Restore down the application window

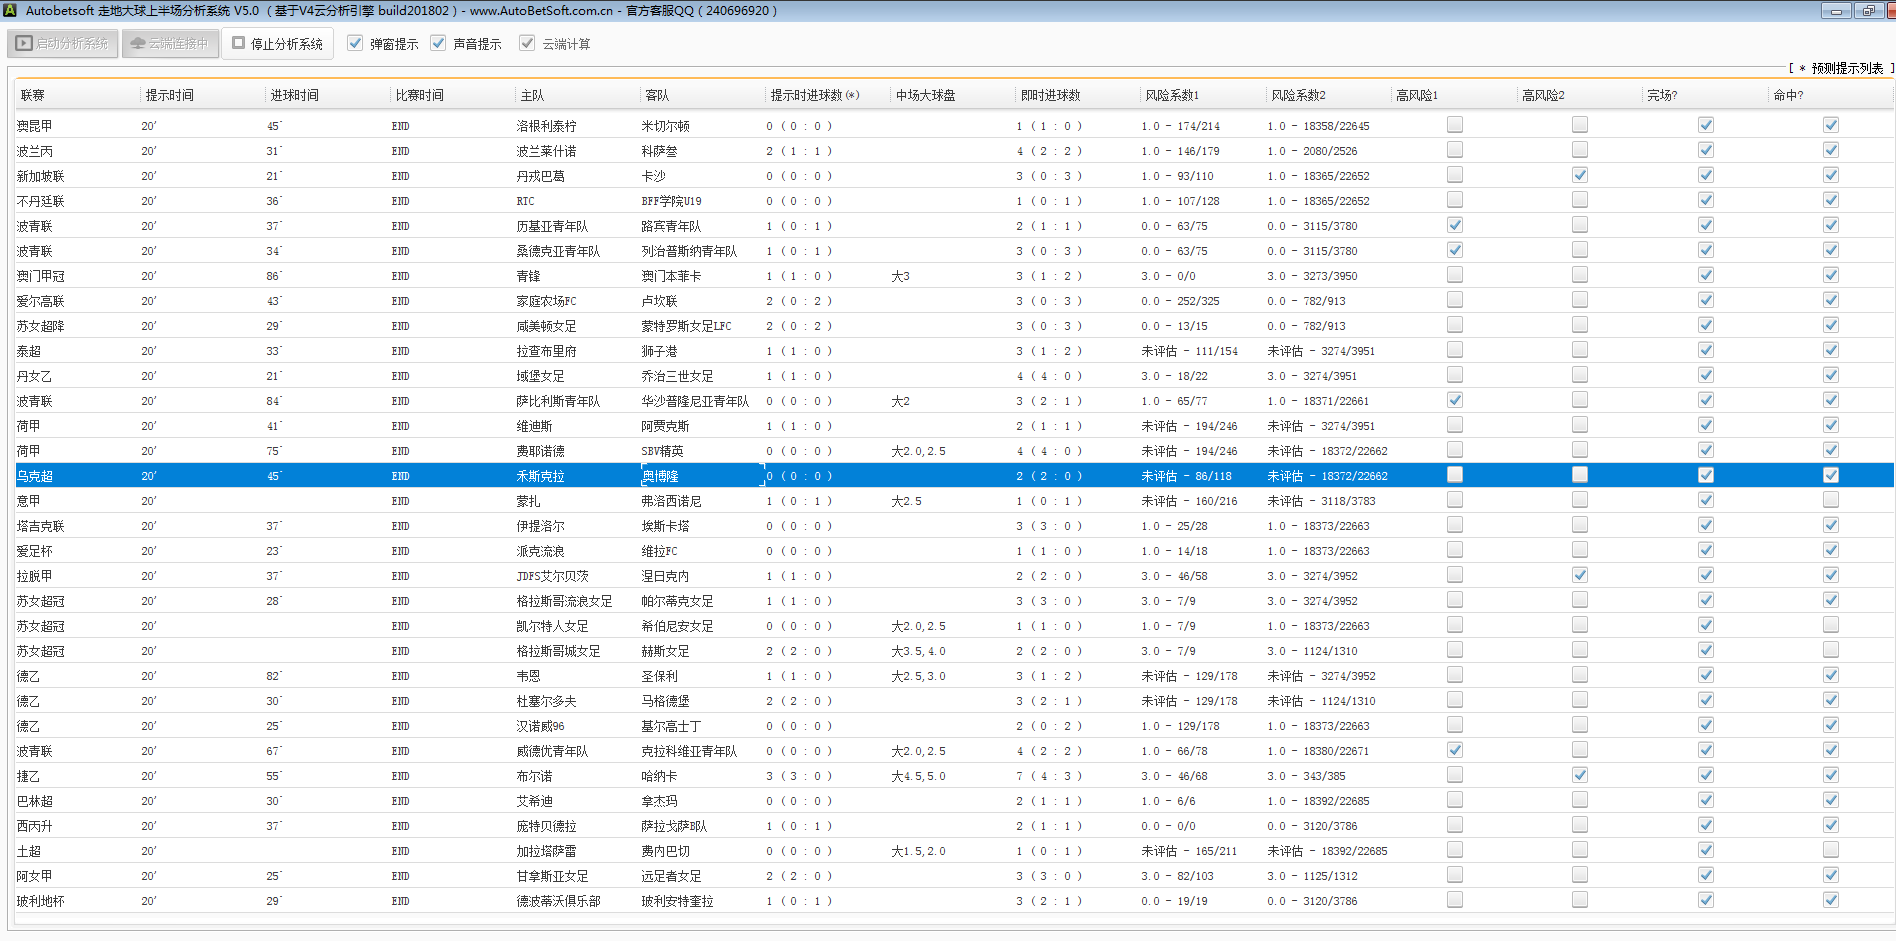(x=1868, y=11)
